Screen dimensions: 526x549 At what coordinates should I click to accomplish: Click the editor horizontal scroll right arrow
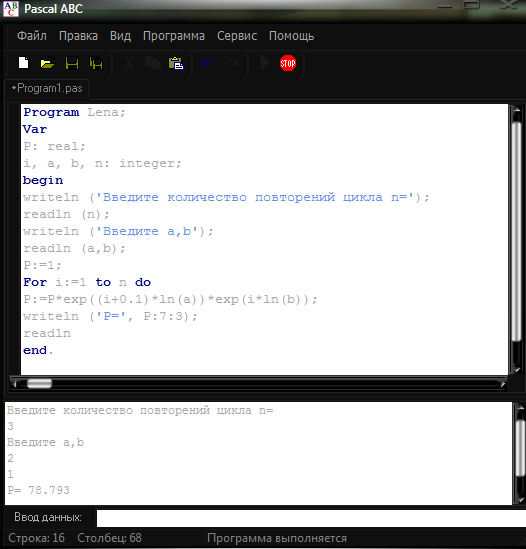(x=503, y=384)
